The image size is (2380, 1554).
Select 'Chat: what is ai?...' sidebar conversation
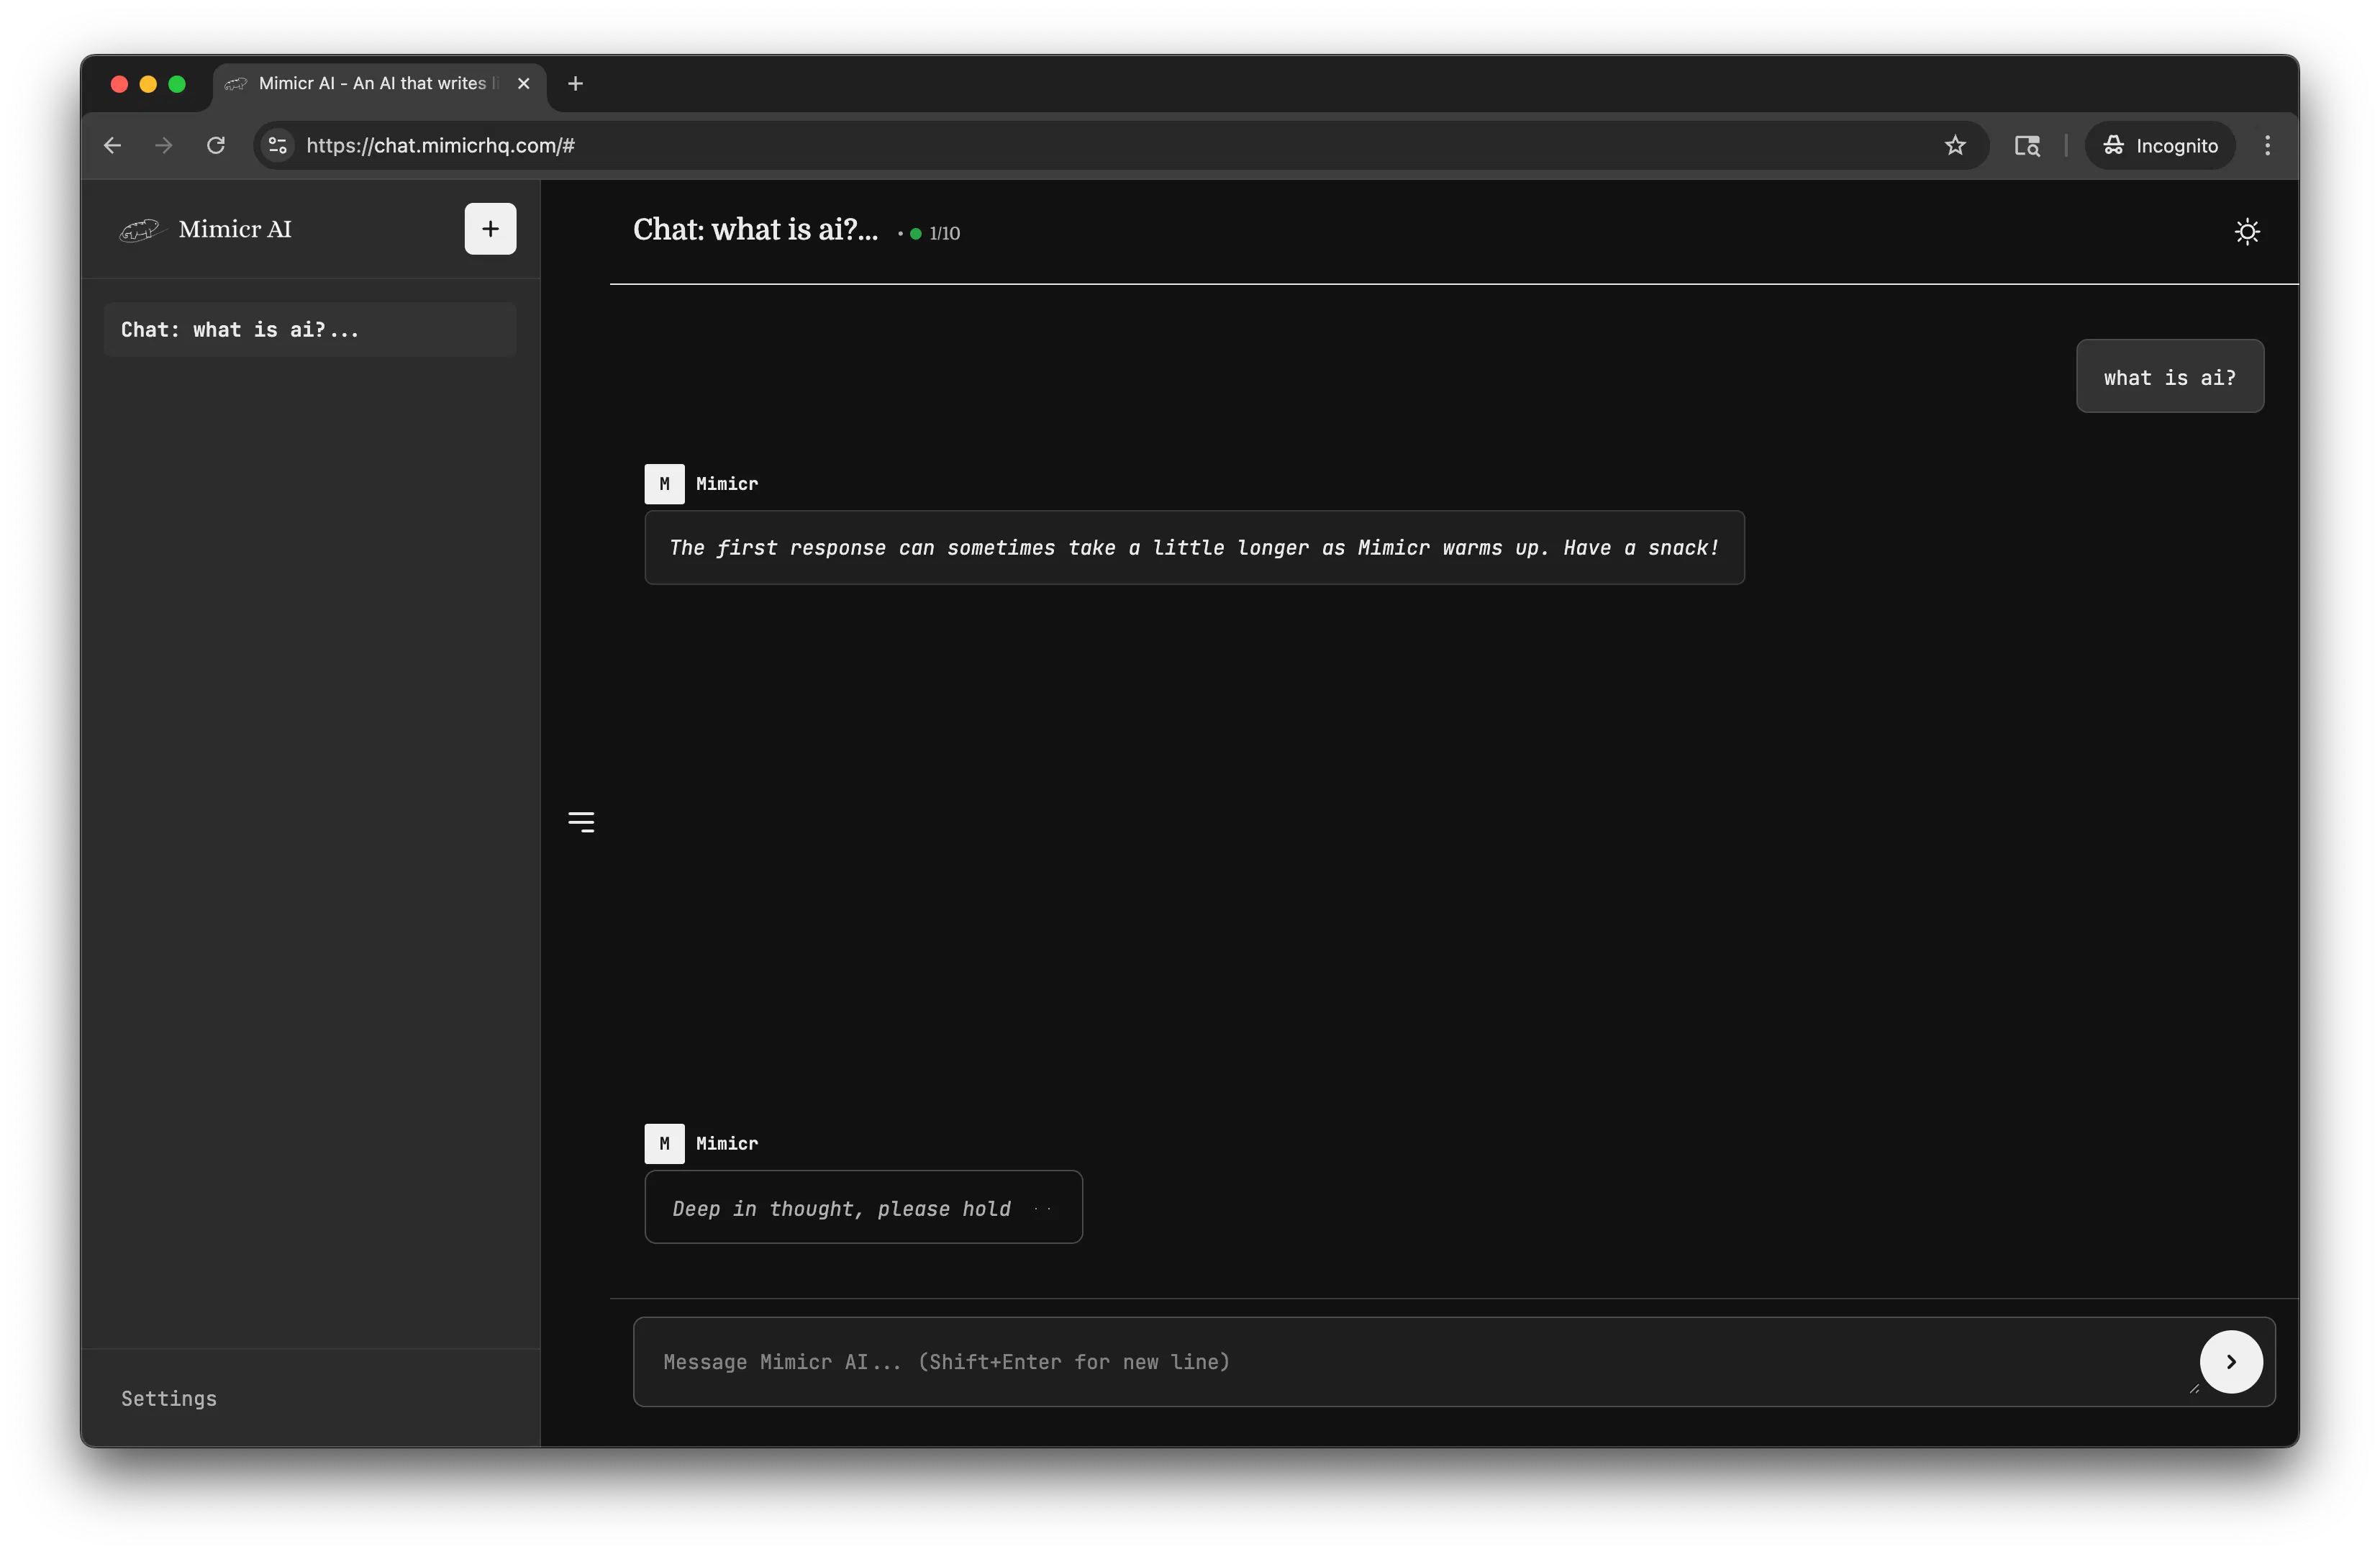(310, 330)
